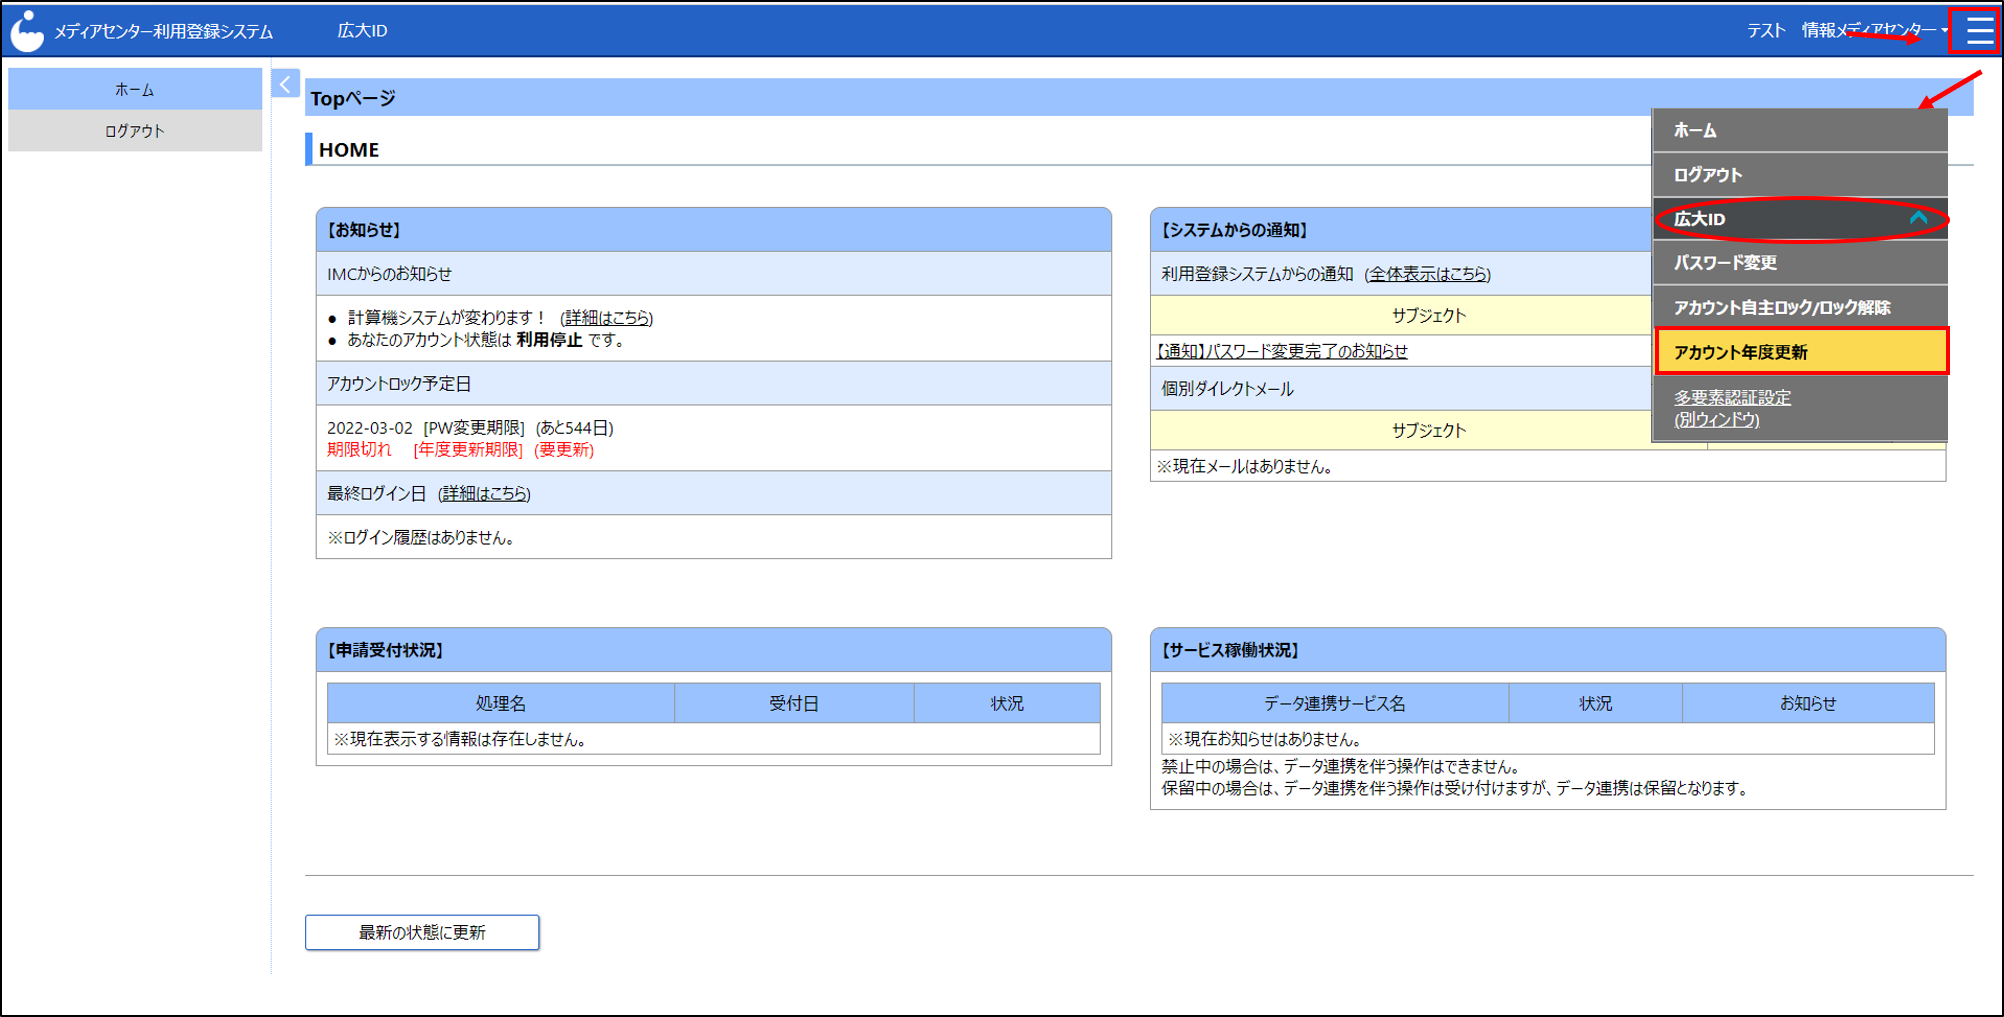This screenshot has width=2004, height=1017.
Task: Click the Media Center system logo
Action: click(27, 31)
